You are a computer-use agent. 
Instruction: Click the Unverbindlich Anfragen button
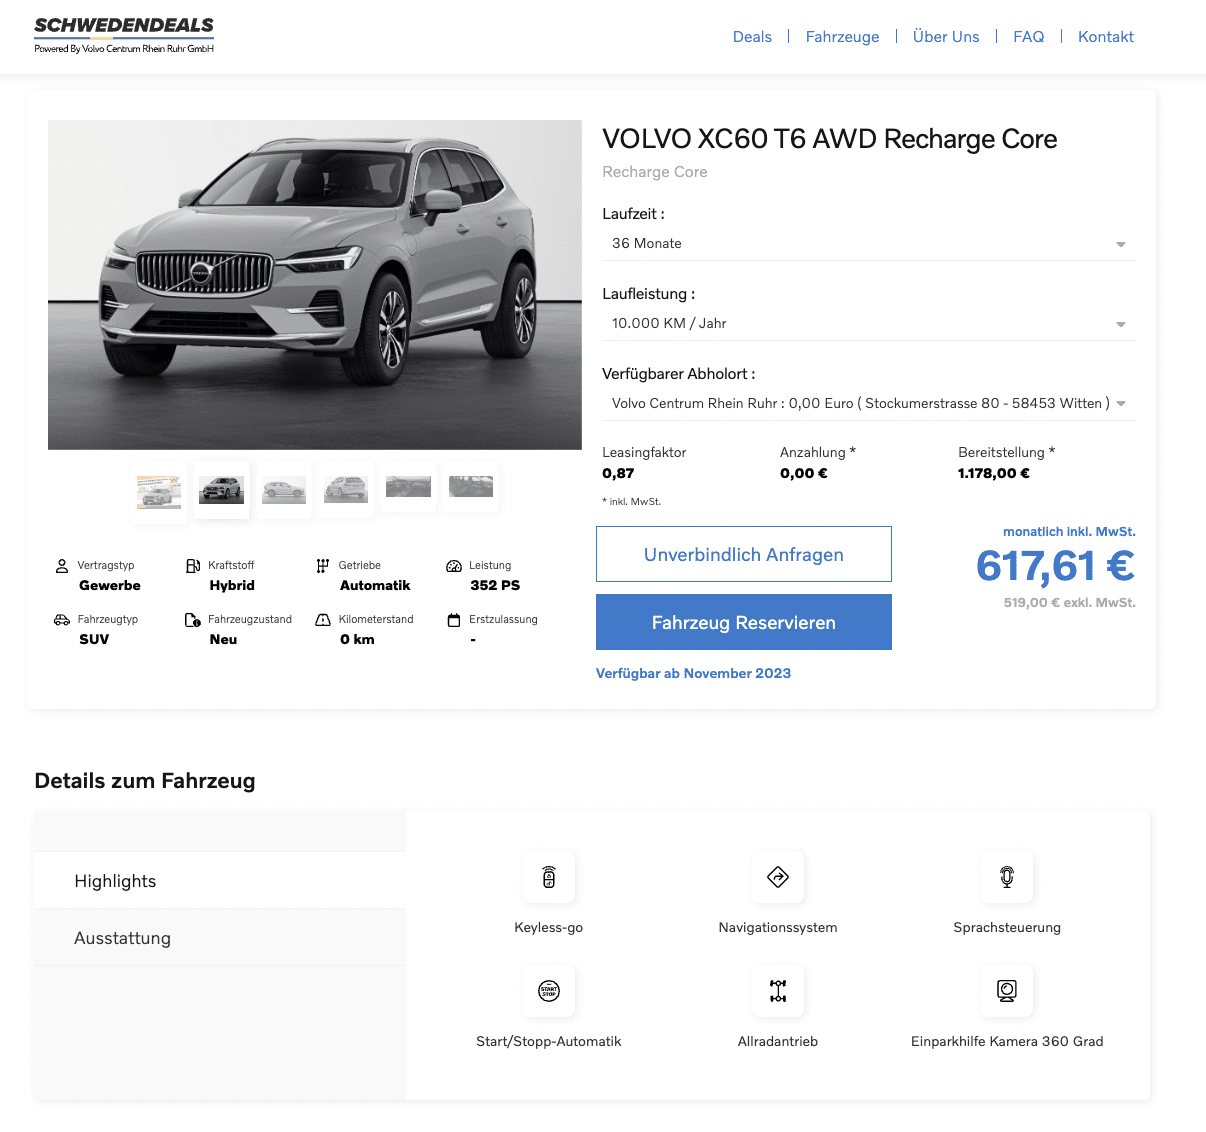tap(744, 554)
